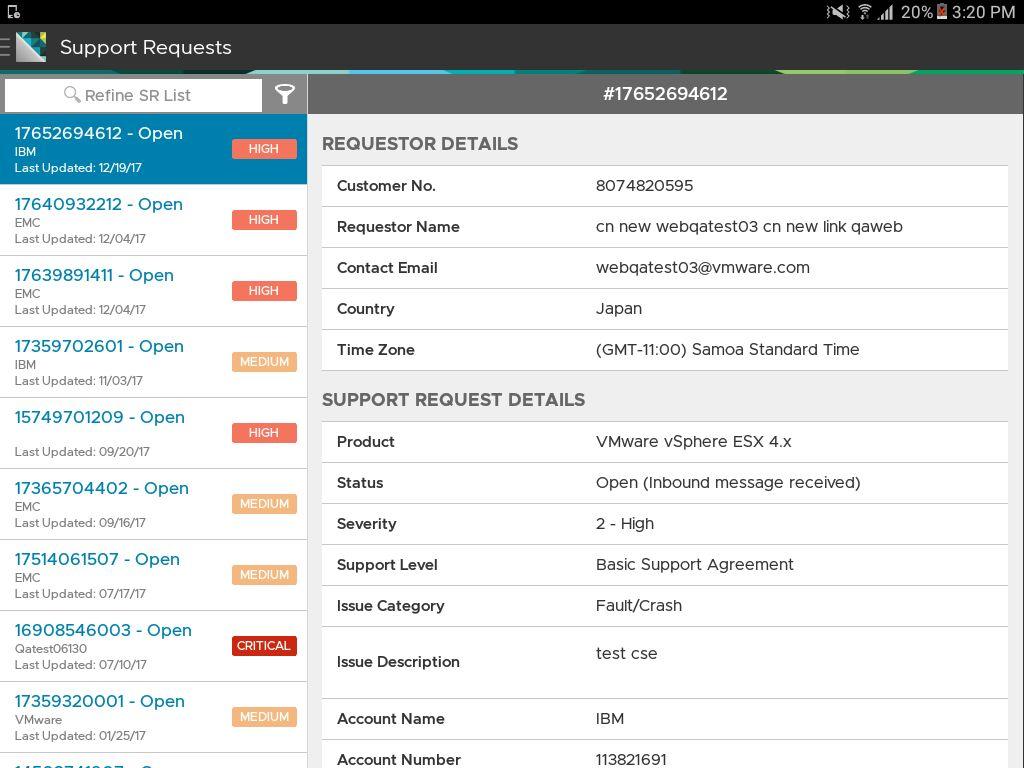Tap Last Updated: 01/25/17 text

(80, 736)
